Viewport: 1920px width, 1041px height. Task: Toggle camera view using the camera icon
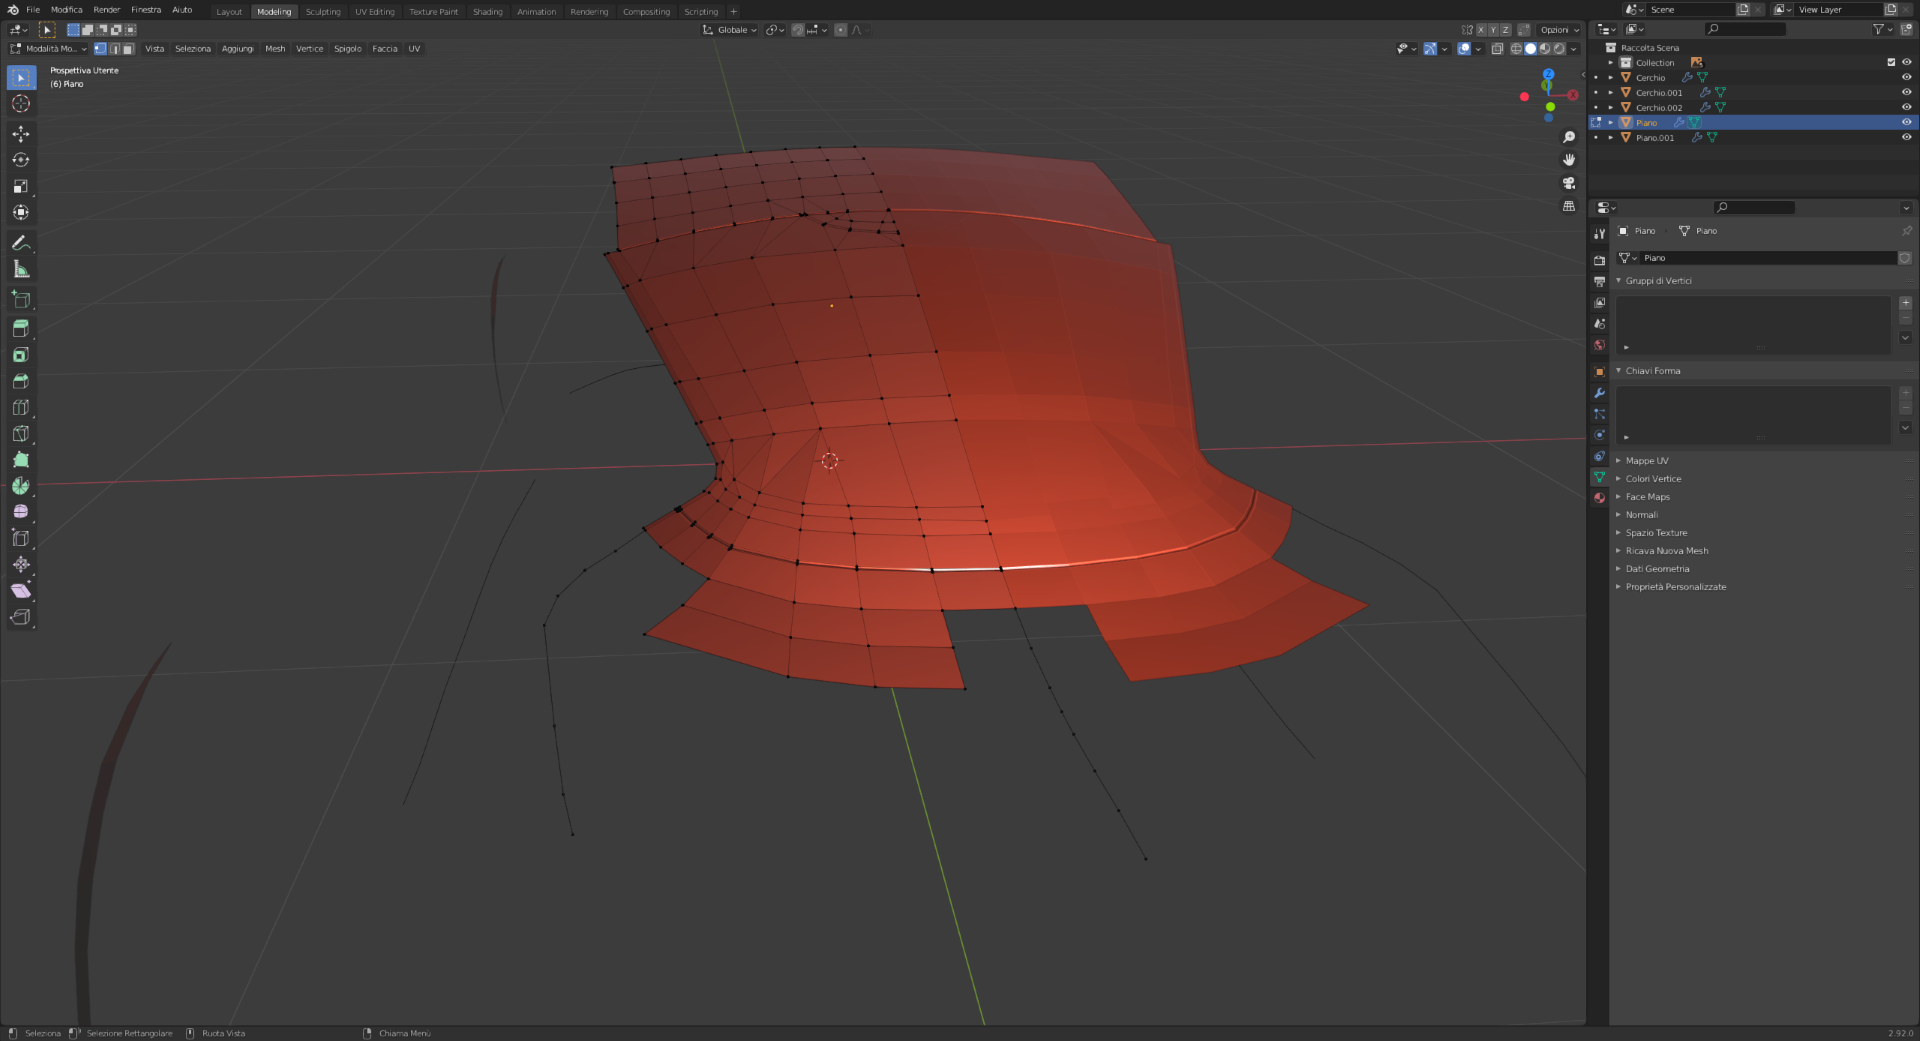[x=1569, y=183]
